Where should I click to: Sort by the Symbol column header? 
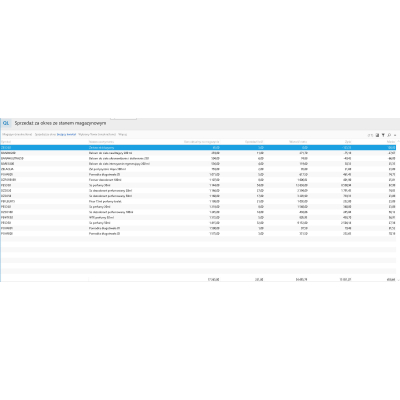(x=6, y=142)
